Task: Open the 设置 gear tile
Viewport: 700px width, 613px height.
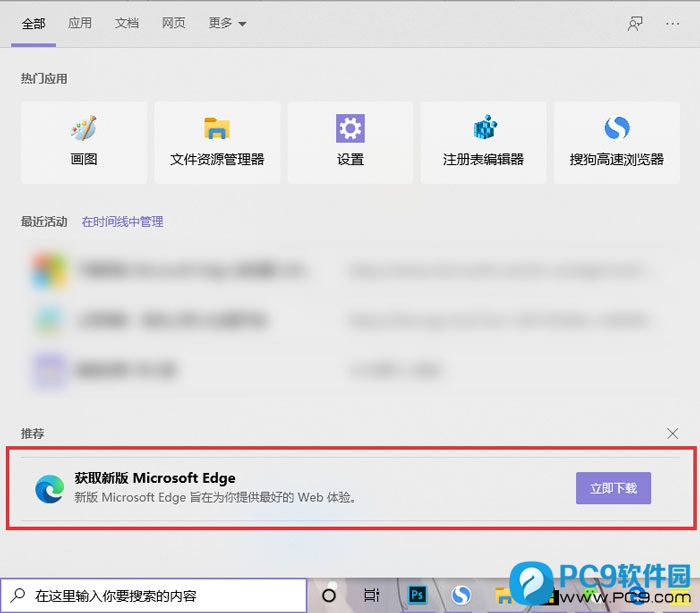Action: point(350,142)
